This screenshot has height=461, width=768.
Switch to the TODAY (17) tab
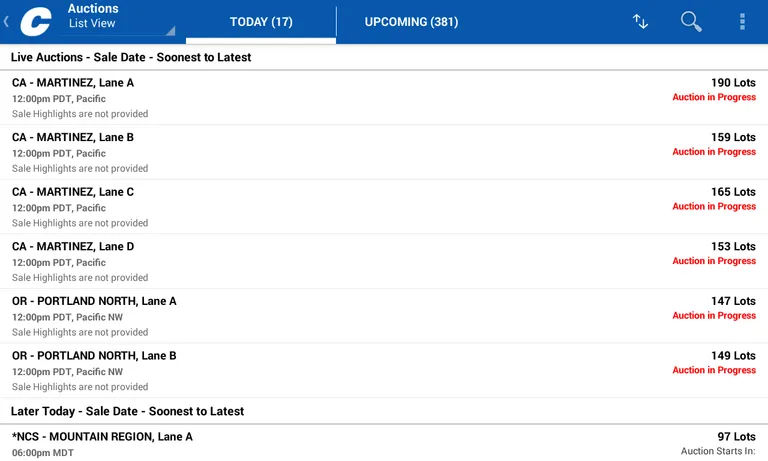pos(261,22)
